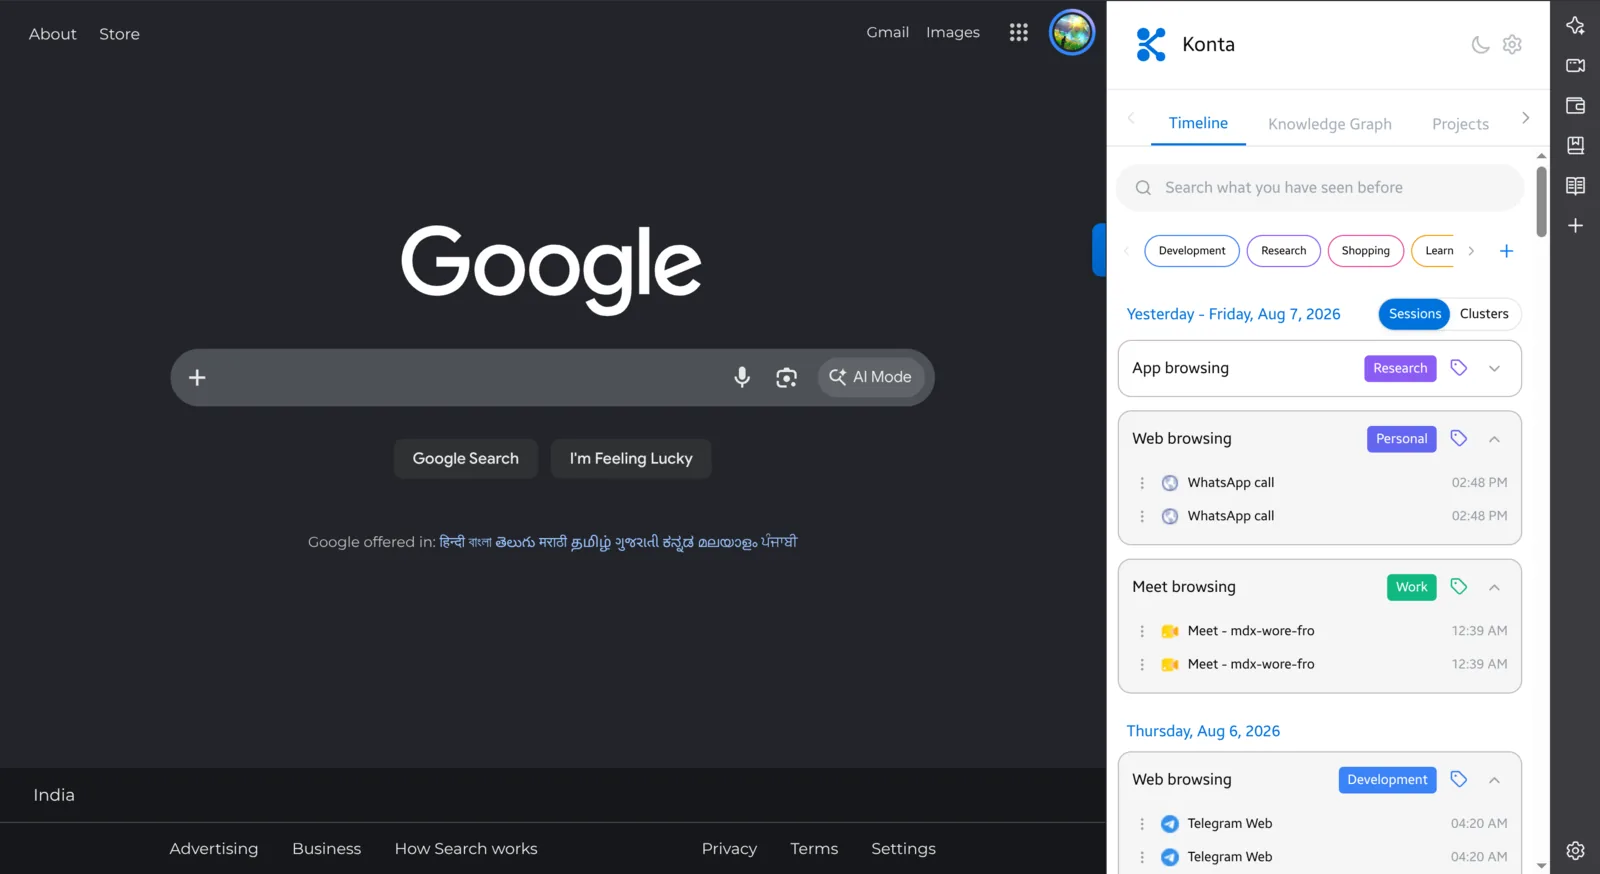Image resolution: width=1600 pixels, height=874 pixels.
Task: Click the Work label on Meet browsing
Action: [x=1411, y=587]
